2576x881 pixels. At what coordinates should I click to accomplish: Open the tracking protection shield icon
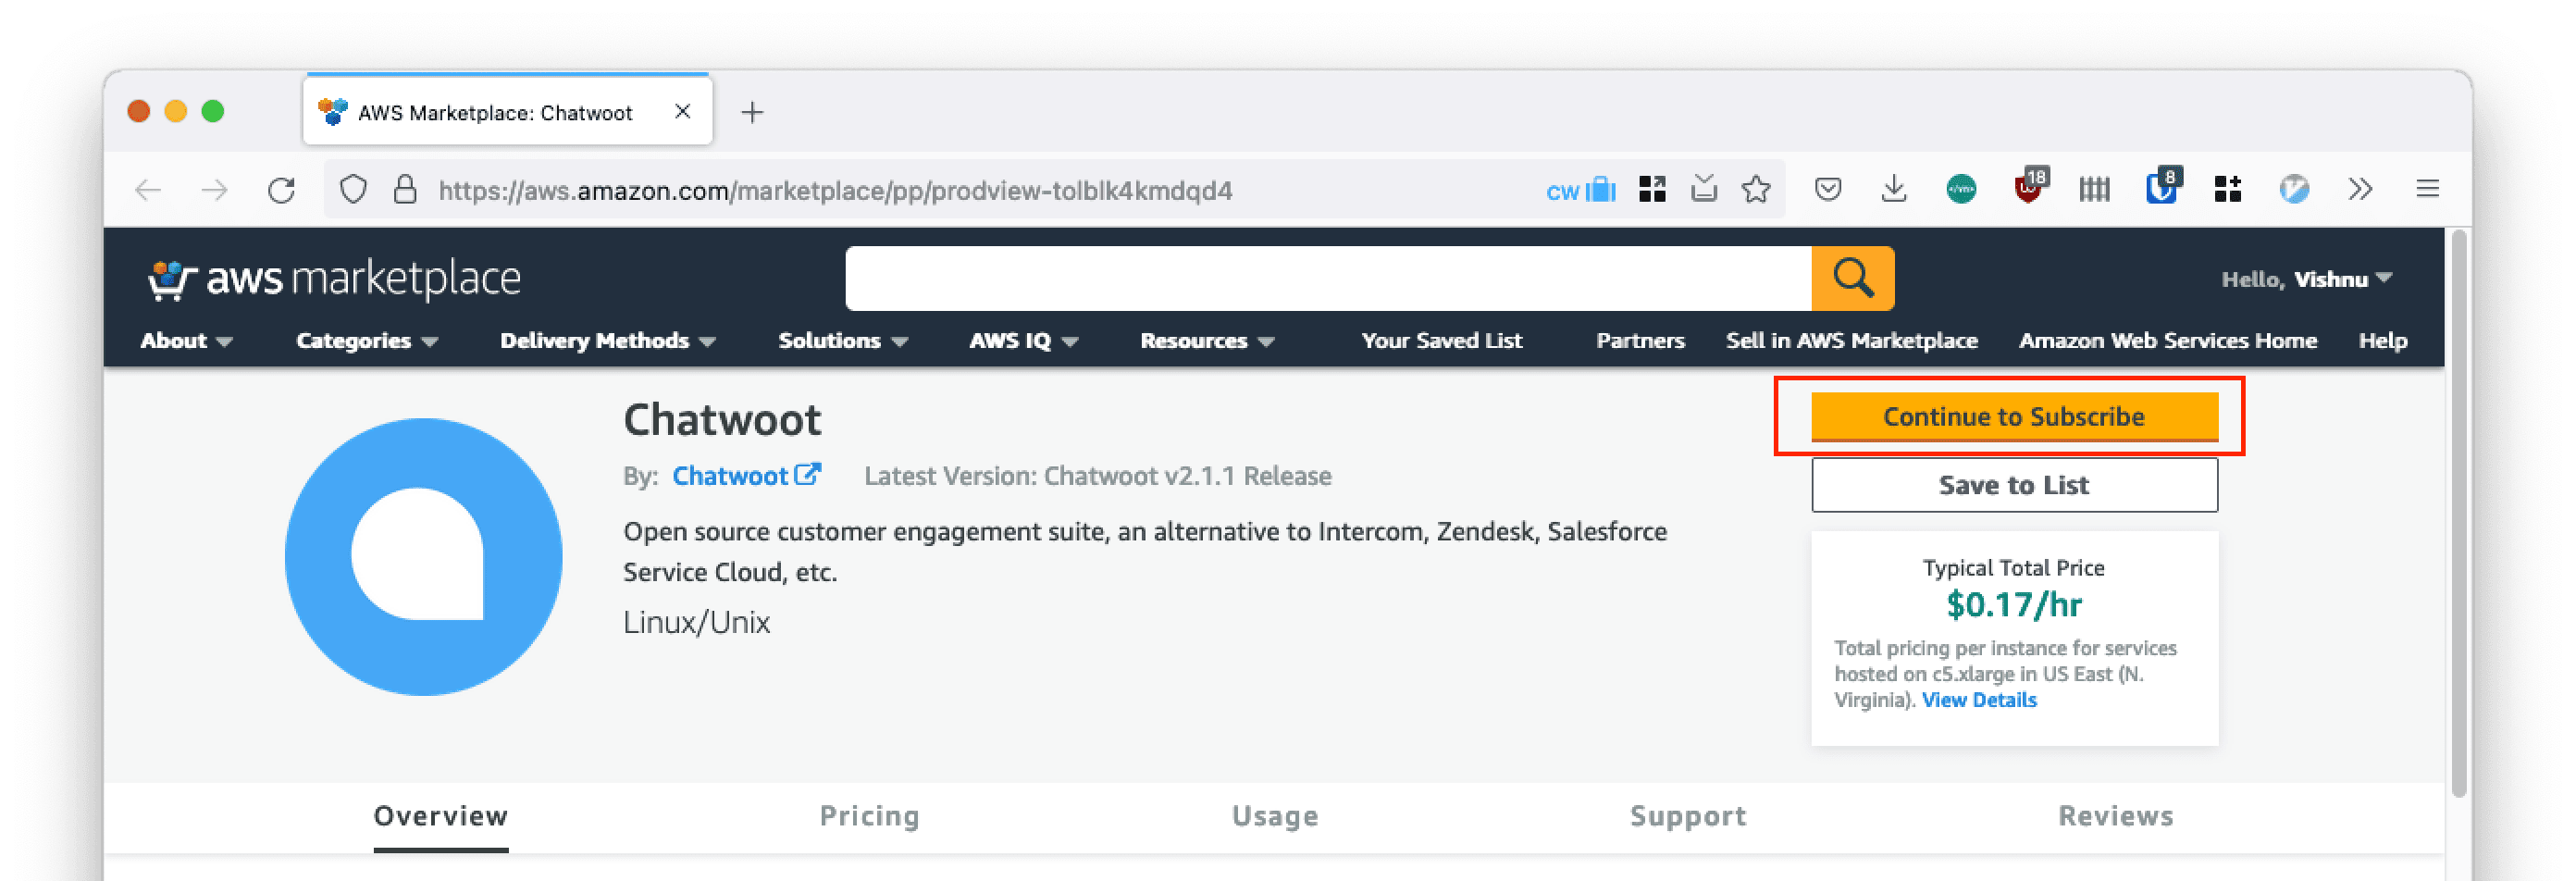click(353, 190)
